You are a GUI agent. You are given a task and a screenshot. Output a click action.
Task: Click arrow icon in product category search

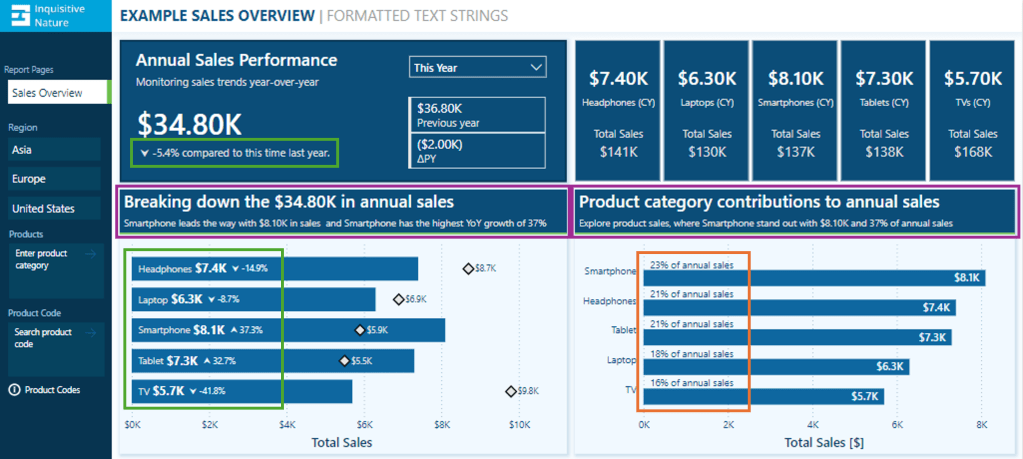(x=92, y=254)
